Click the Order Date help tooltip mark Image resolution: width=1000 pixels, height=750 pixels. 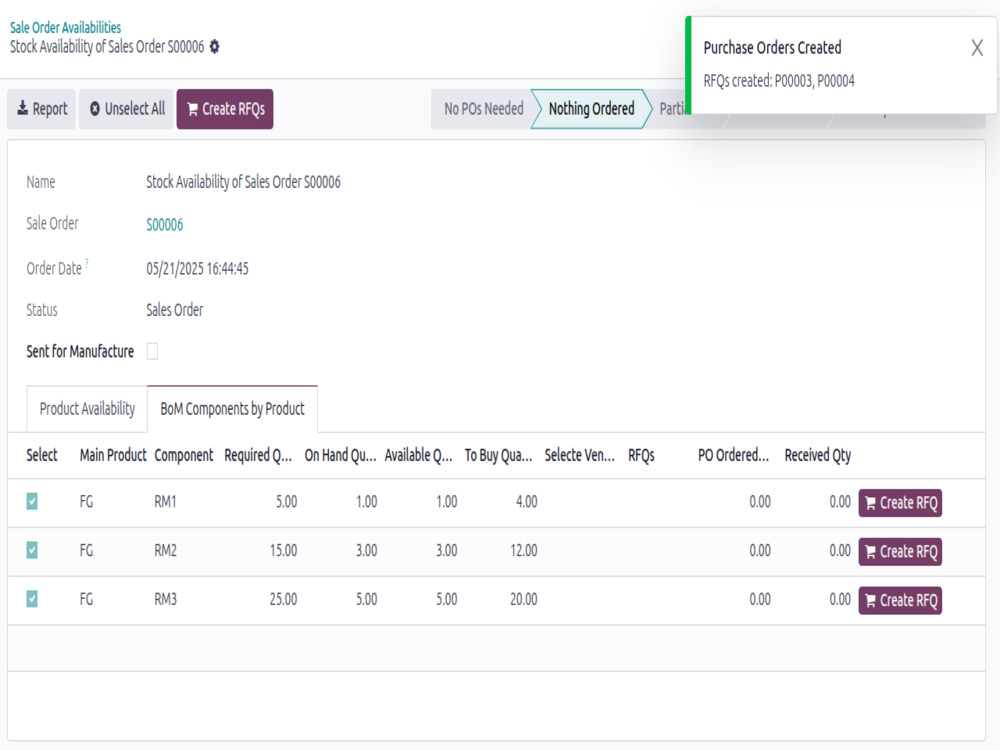(x=87, y=263)
